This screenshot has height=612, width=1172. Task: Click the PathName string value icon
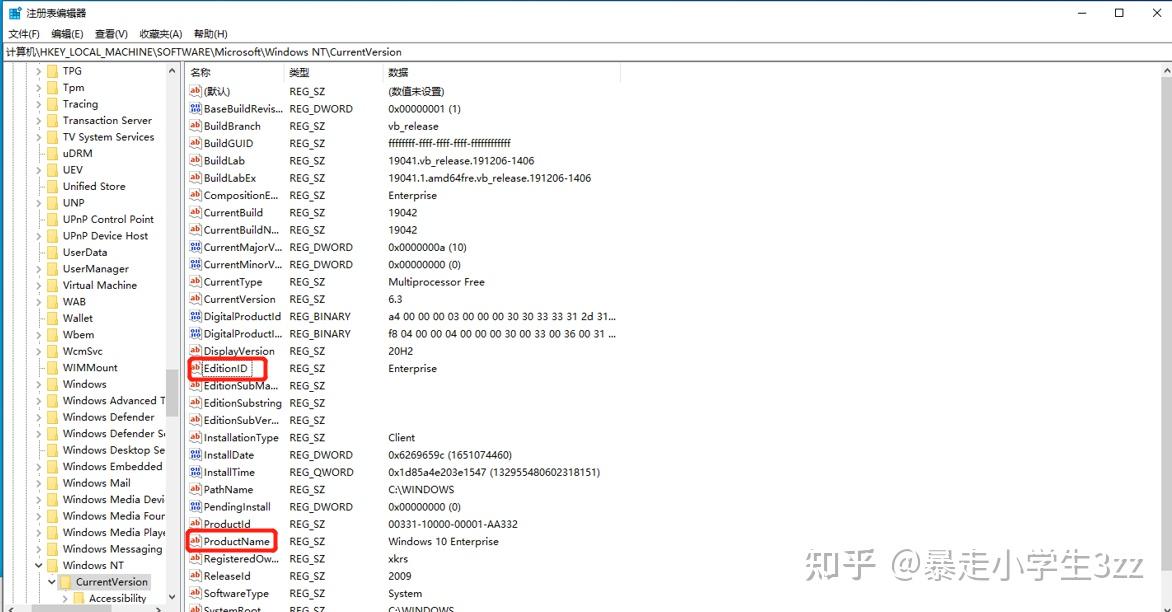tap(195, 489)
